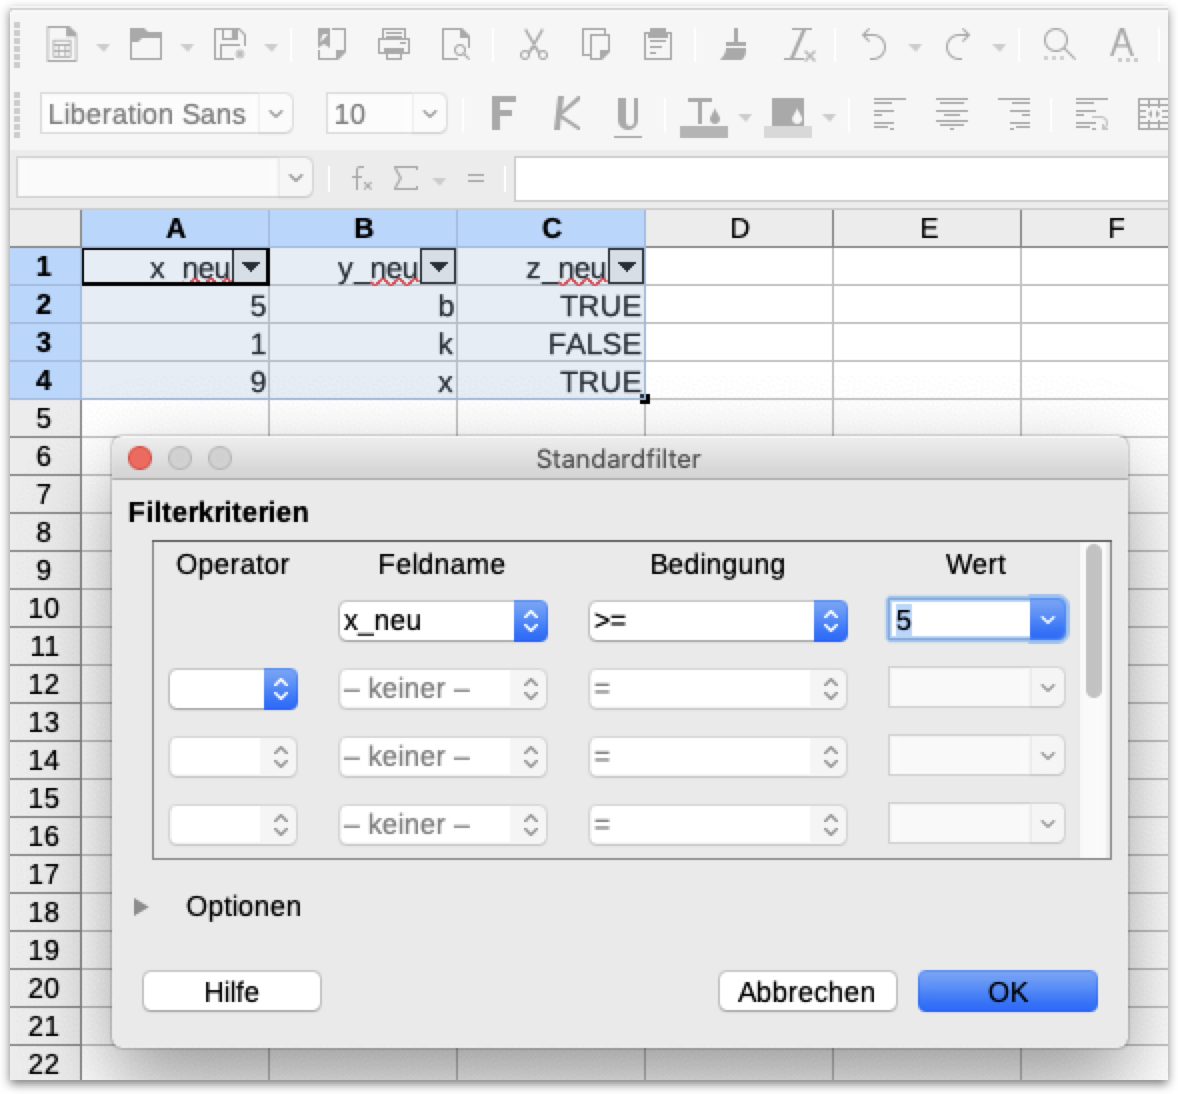This screenshot has width=1178, height=1094.
Task: Click the Wert input field containing 5
Action: click(958, 620)
